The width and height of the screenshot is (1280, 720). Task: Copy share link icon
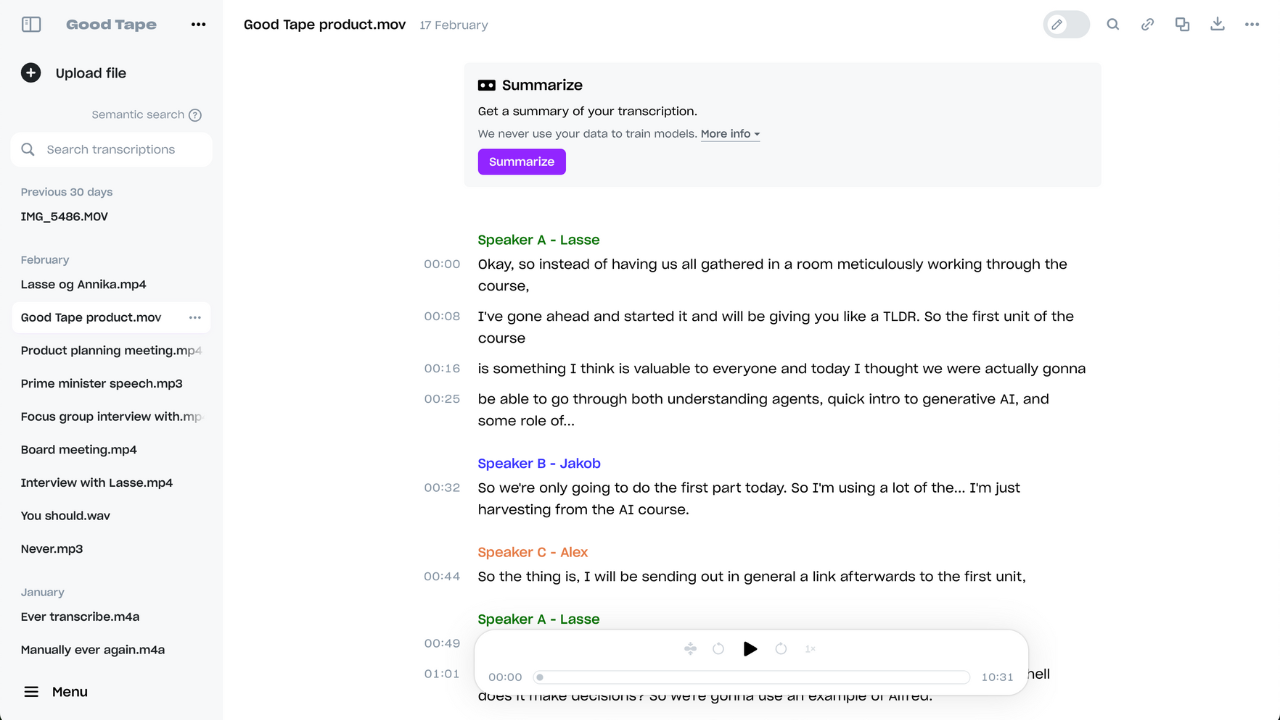1148,25
